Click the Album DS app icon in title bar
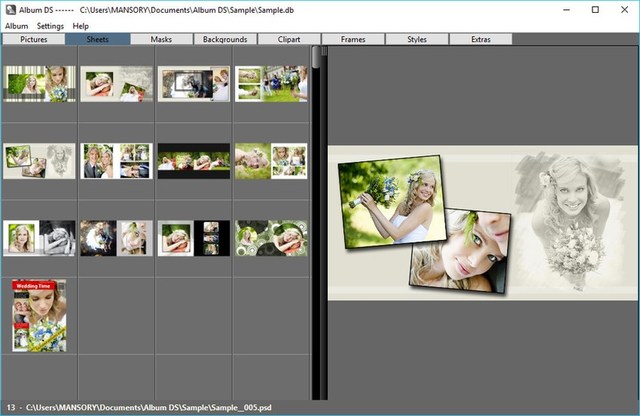Viewport: 640px width, 416px height. coord(10,9)
